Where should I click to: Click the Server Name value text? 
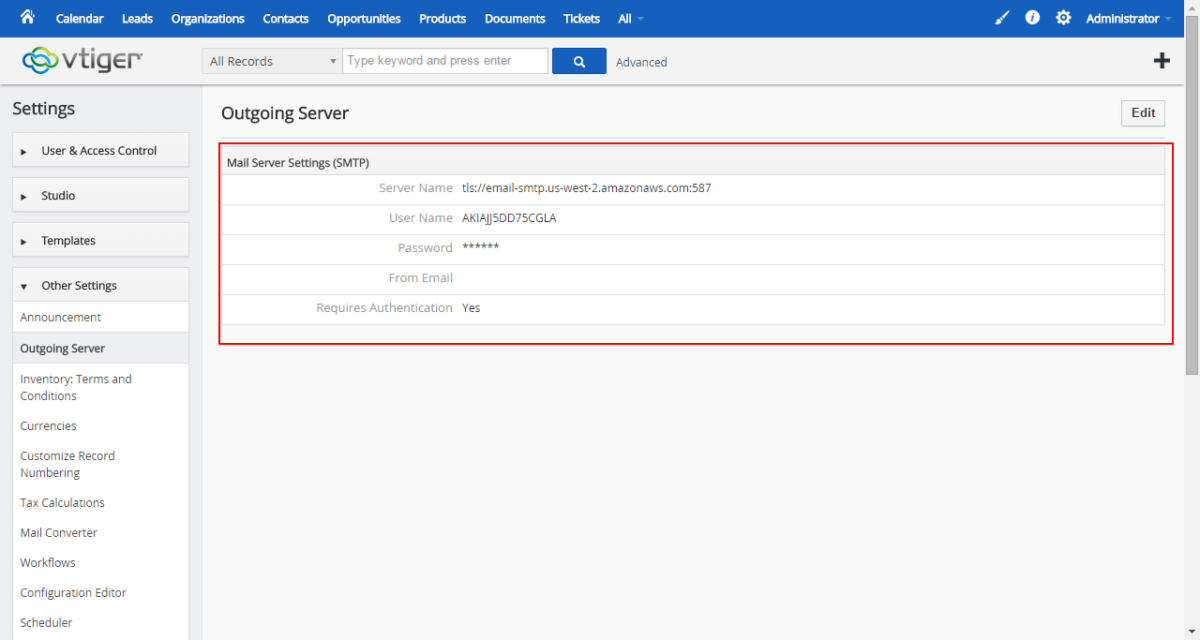point(587,188)
